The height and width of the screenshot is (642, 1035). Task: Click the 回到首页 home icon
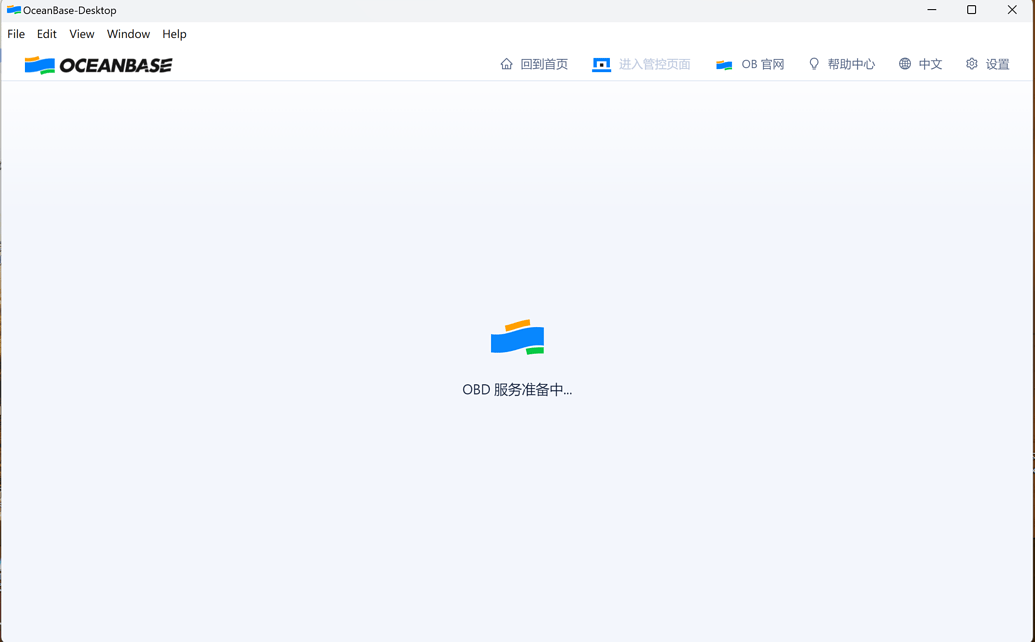(507, 63)
